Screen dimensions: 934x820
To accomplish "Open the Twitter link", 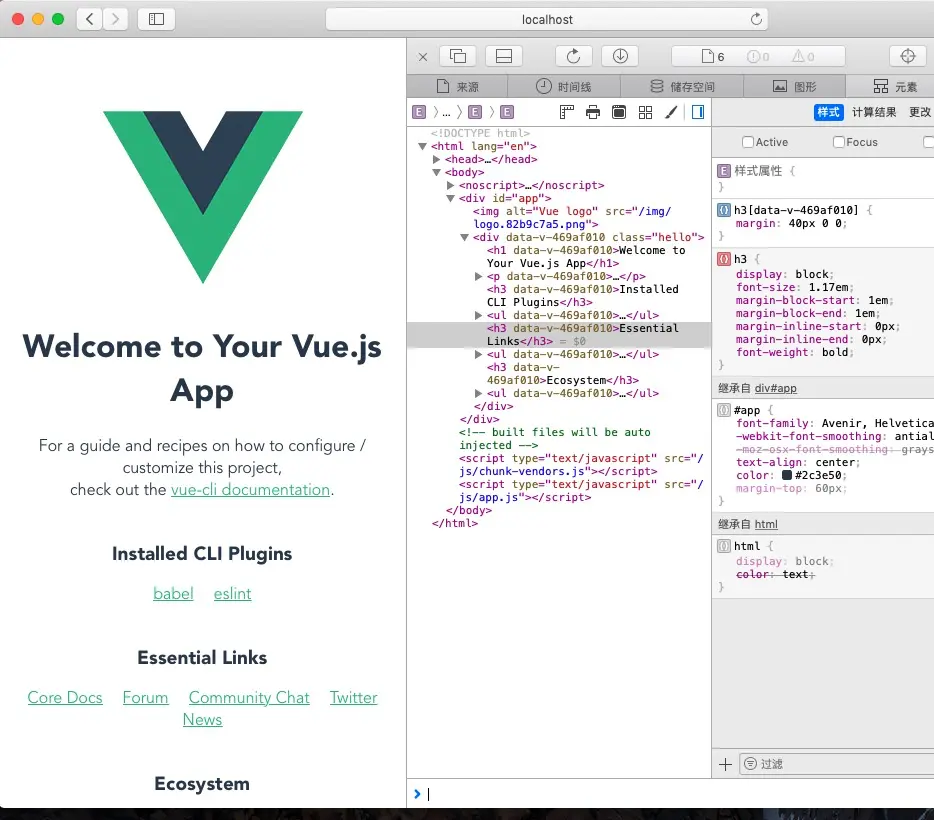I will (354, 697).
